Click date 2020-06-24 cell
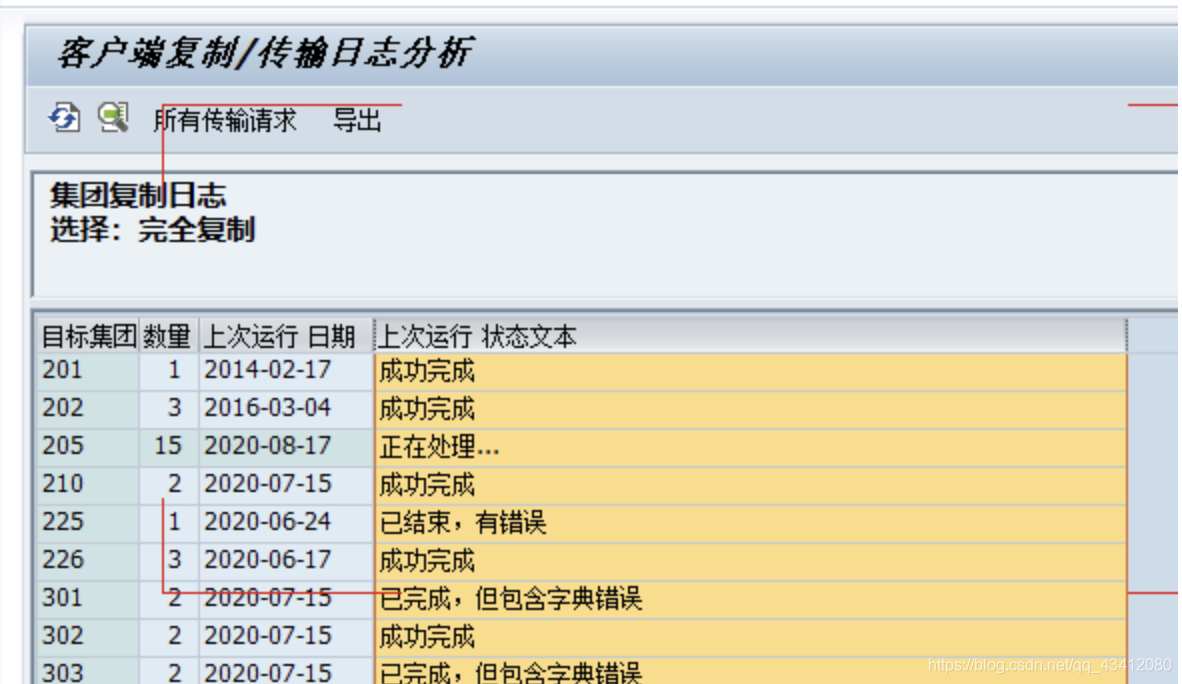Viewport: 1182px width, 684px height. pyautogui.click(x=286, y=523)
